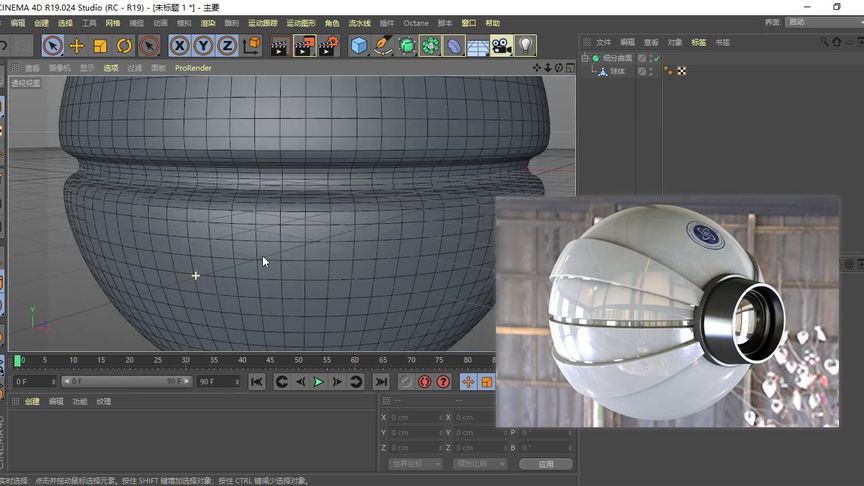
Task: Click the 应用 apply button
Action: pyautogui.click(x=545, y=464)
